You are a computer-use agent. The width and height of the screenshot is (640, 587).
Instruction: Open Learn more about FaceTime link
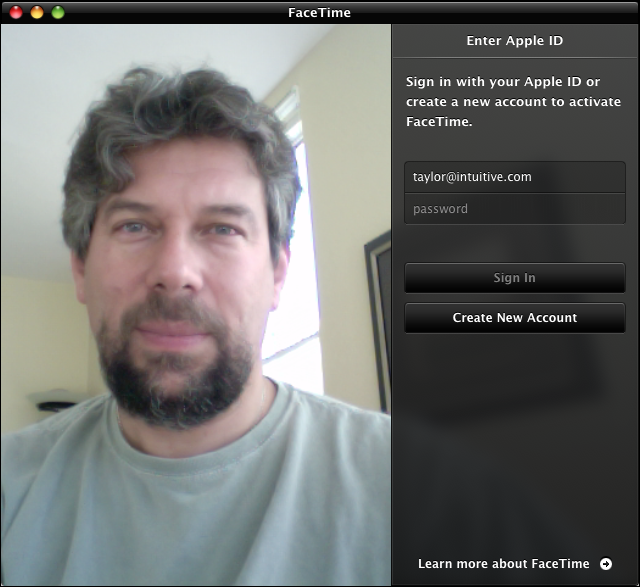click(x=504, y=564)
